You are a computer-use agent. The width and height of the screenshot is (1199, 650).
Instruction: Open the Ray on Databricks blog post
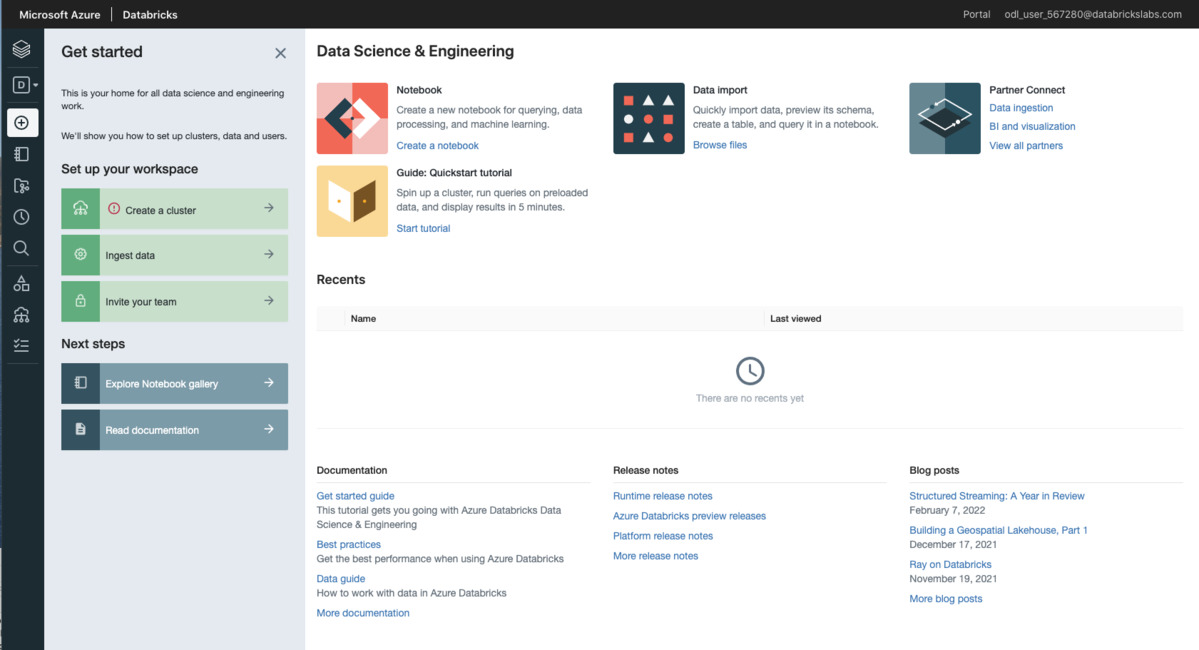[x=950, y=564]
